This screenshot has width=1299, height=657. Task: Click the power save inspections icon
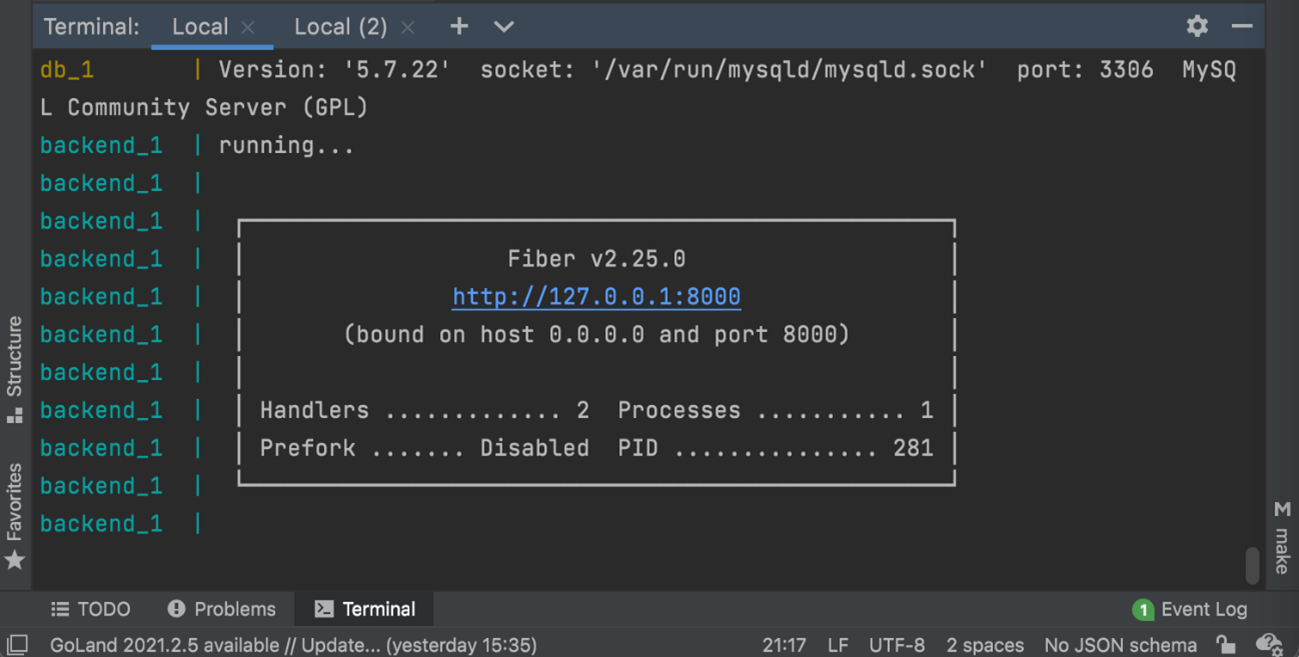(x=1268, y=645)
